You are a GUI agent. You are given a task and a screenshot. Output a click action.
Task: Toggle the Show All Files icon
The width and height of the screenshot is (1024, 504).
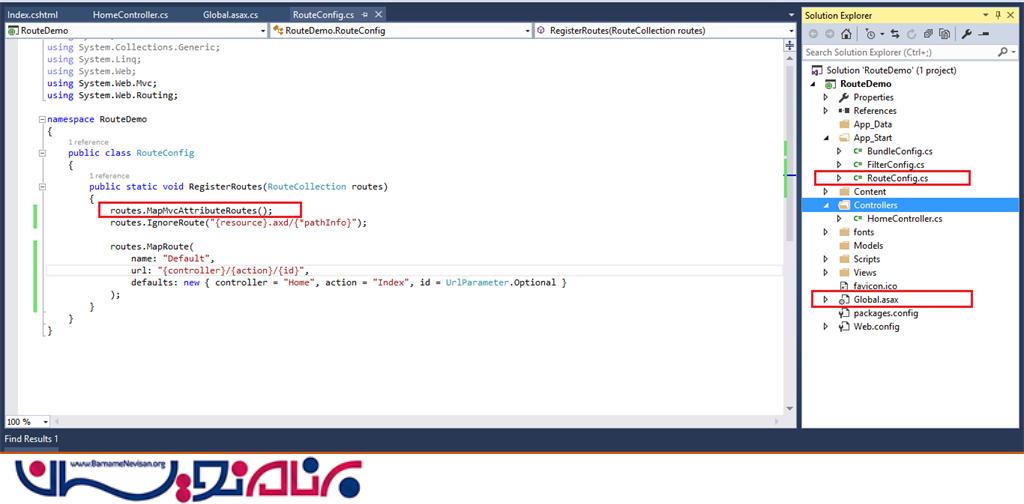(x=944, y=34)
